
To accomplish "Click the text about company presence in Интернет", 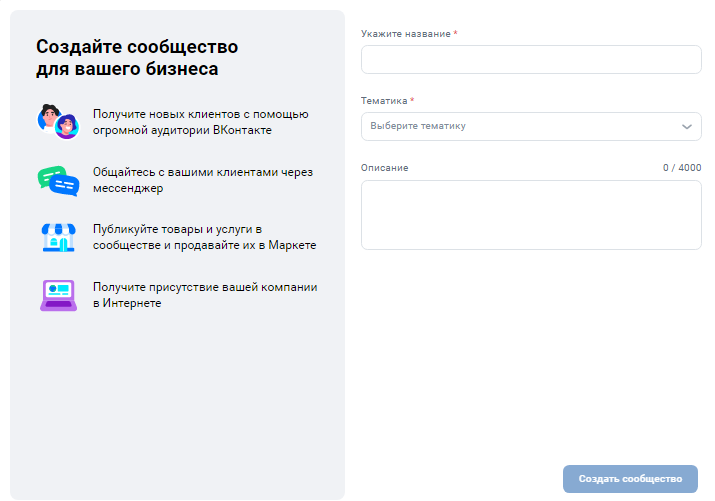I will pos(204,295).
